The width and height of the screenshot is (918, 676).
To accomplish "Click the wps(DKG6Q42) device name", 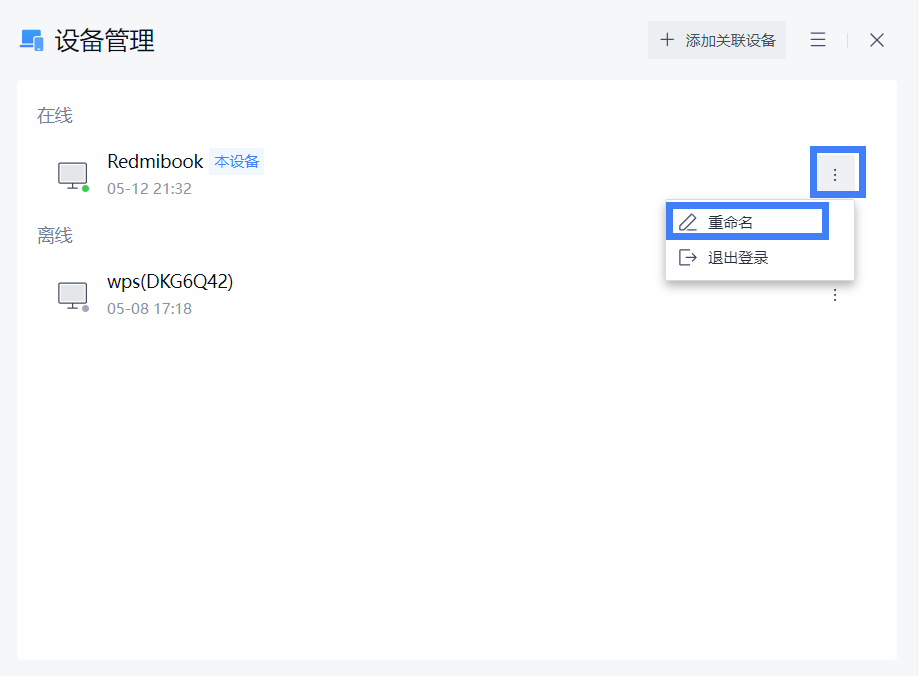I will click(x=170, y=282).
